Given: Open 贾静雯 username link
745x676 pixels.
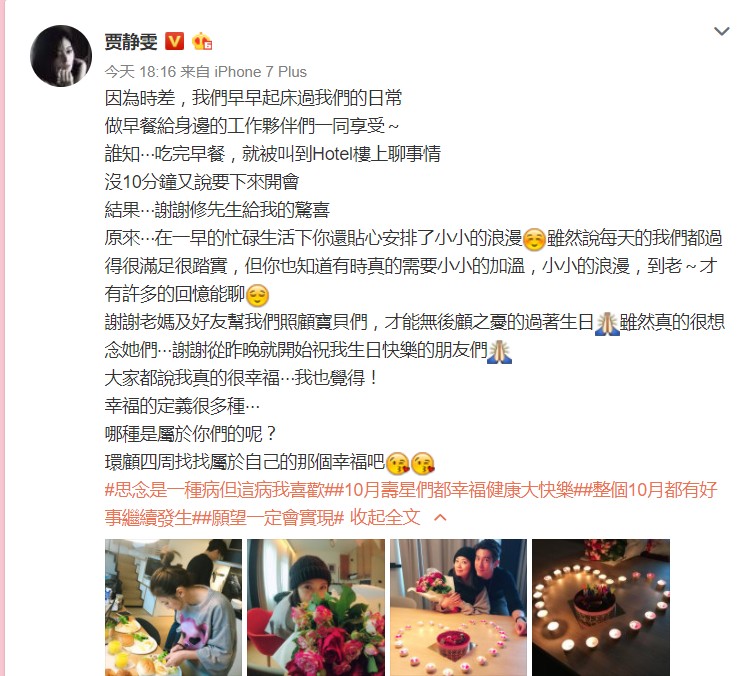Looking at the screenshot, I should [131, 42].
